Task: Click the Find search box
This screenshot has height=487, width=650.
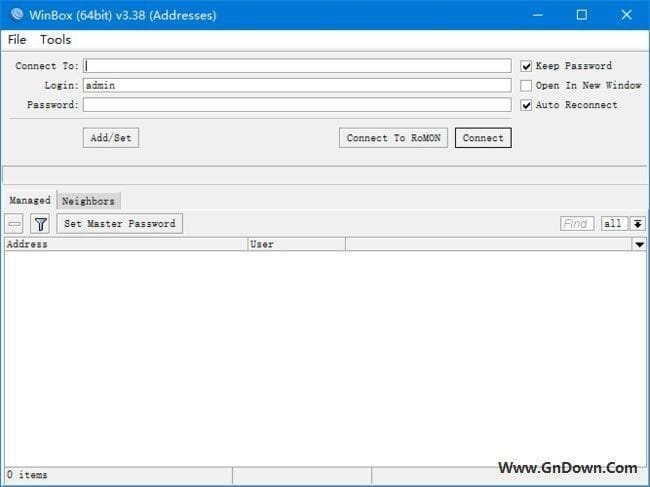Action: click(x=577, y=224)
